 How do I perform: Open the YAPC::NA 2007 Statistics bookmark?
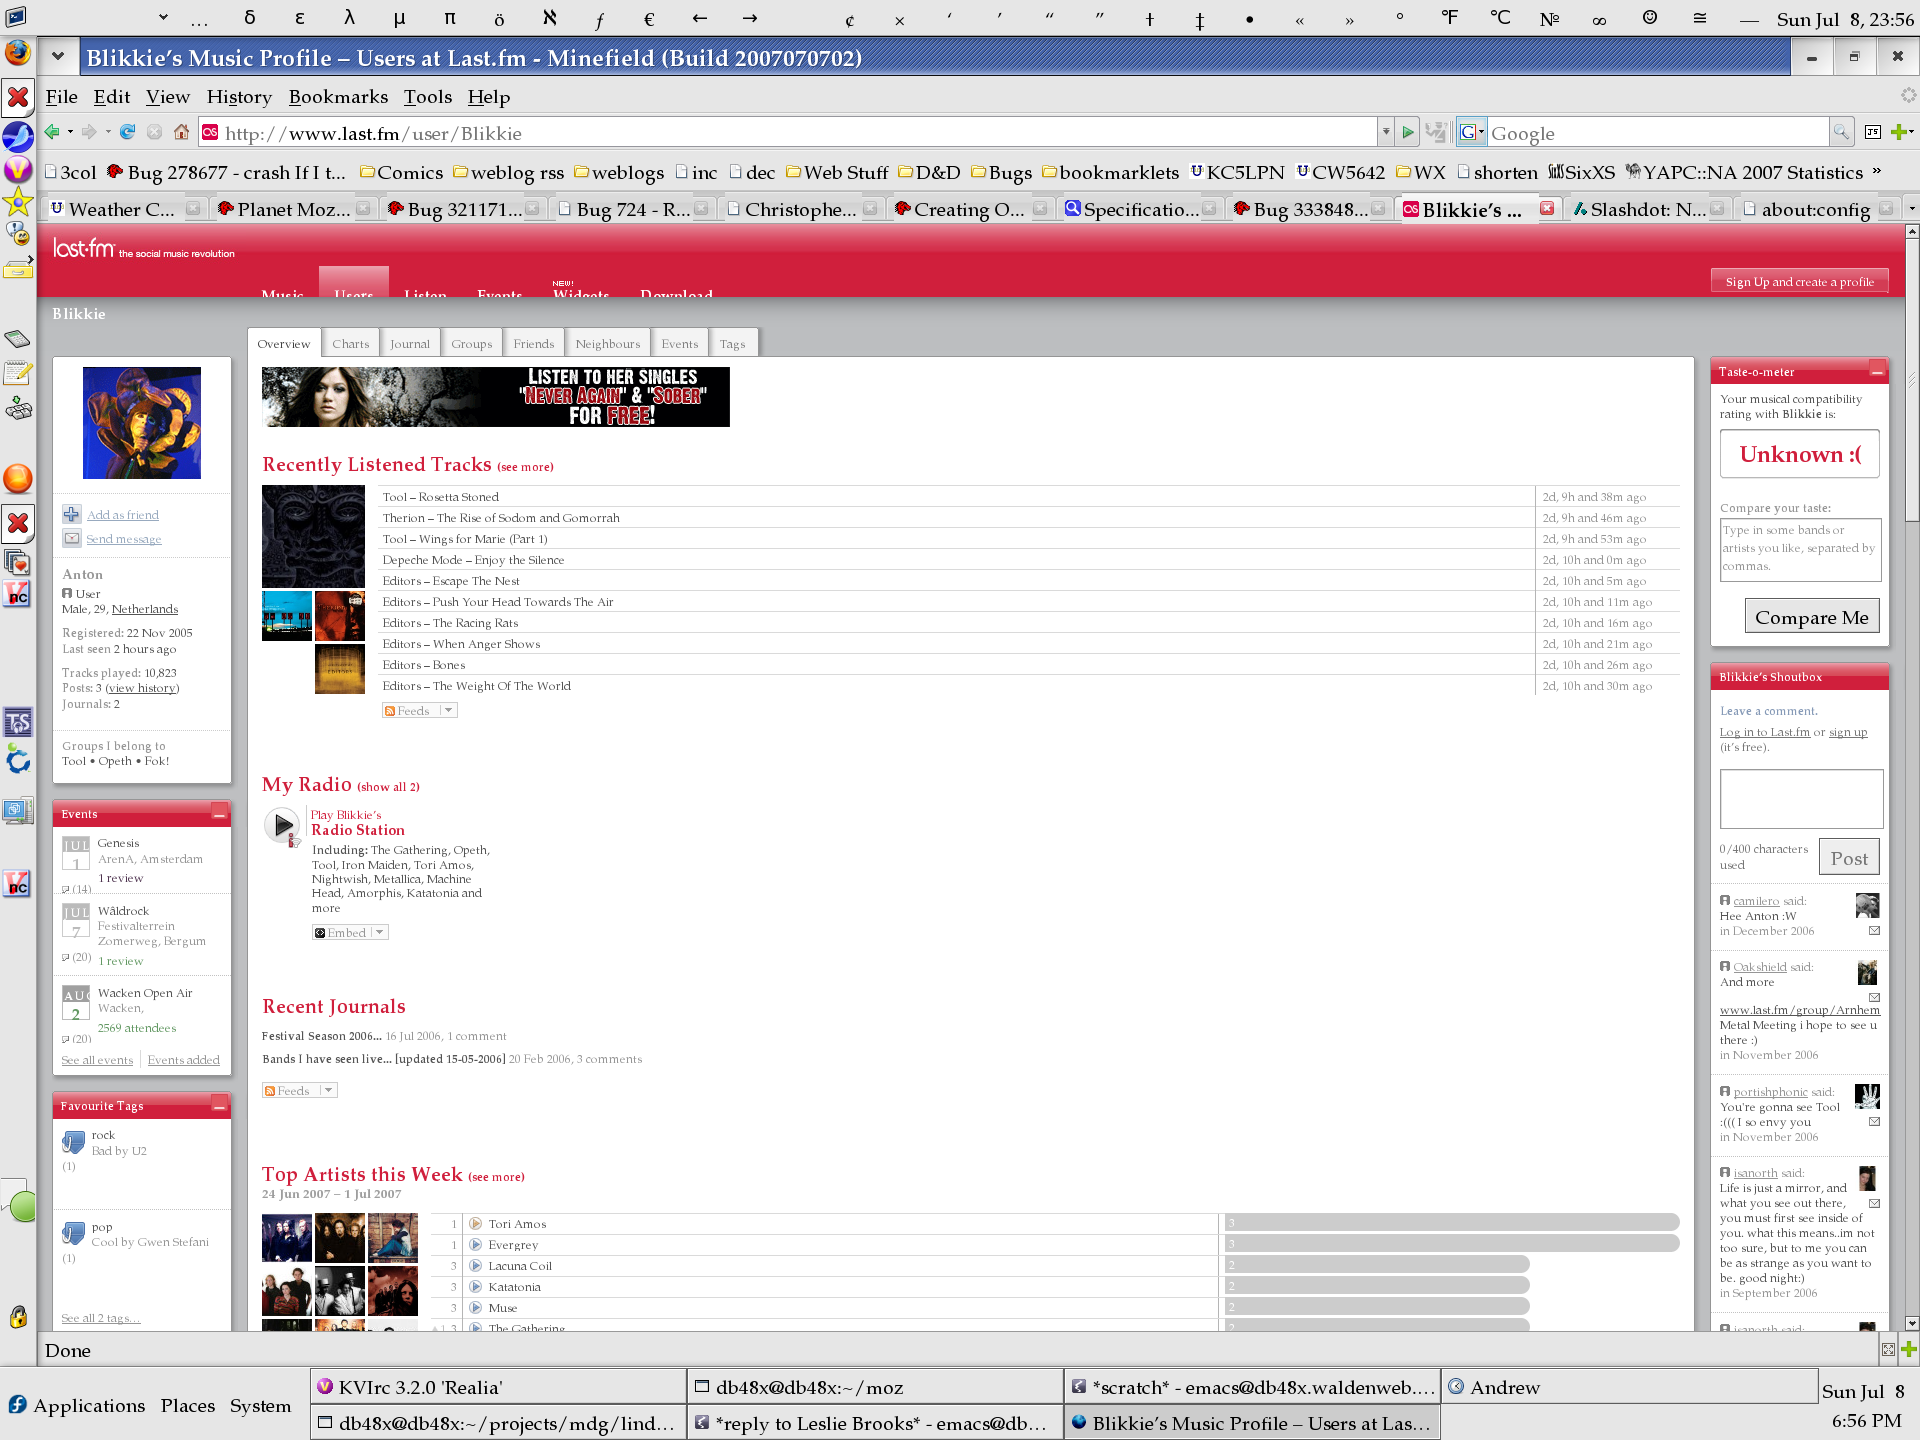pyautogui.click(x=1744, y=172)
